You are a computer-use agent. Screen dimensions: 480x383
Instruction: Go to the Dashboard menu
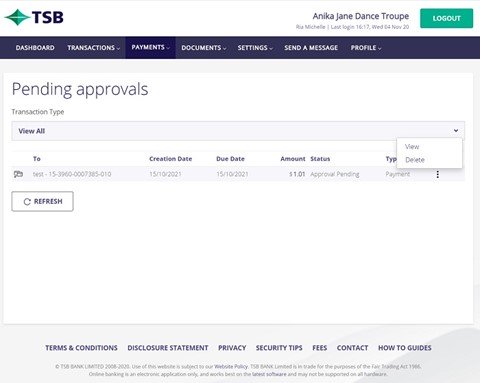[35, 48]
